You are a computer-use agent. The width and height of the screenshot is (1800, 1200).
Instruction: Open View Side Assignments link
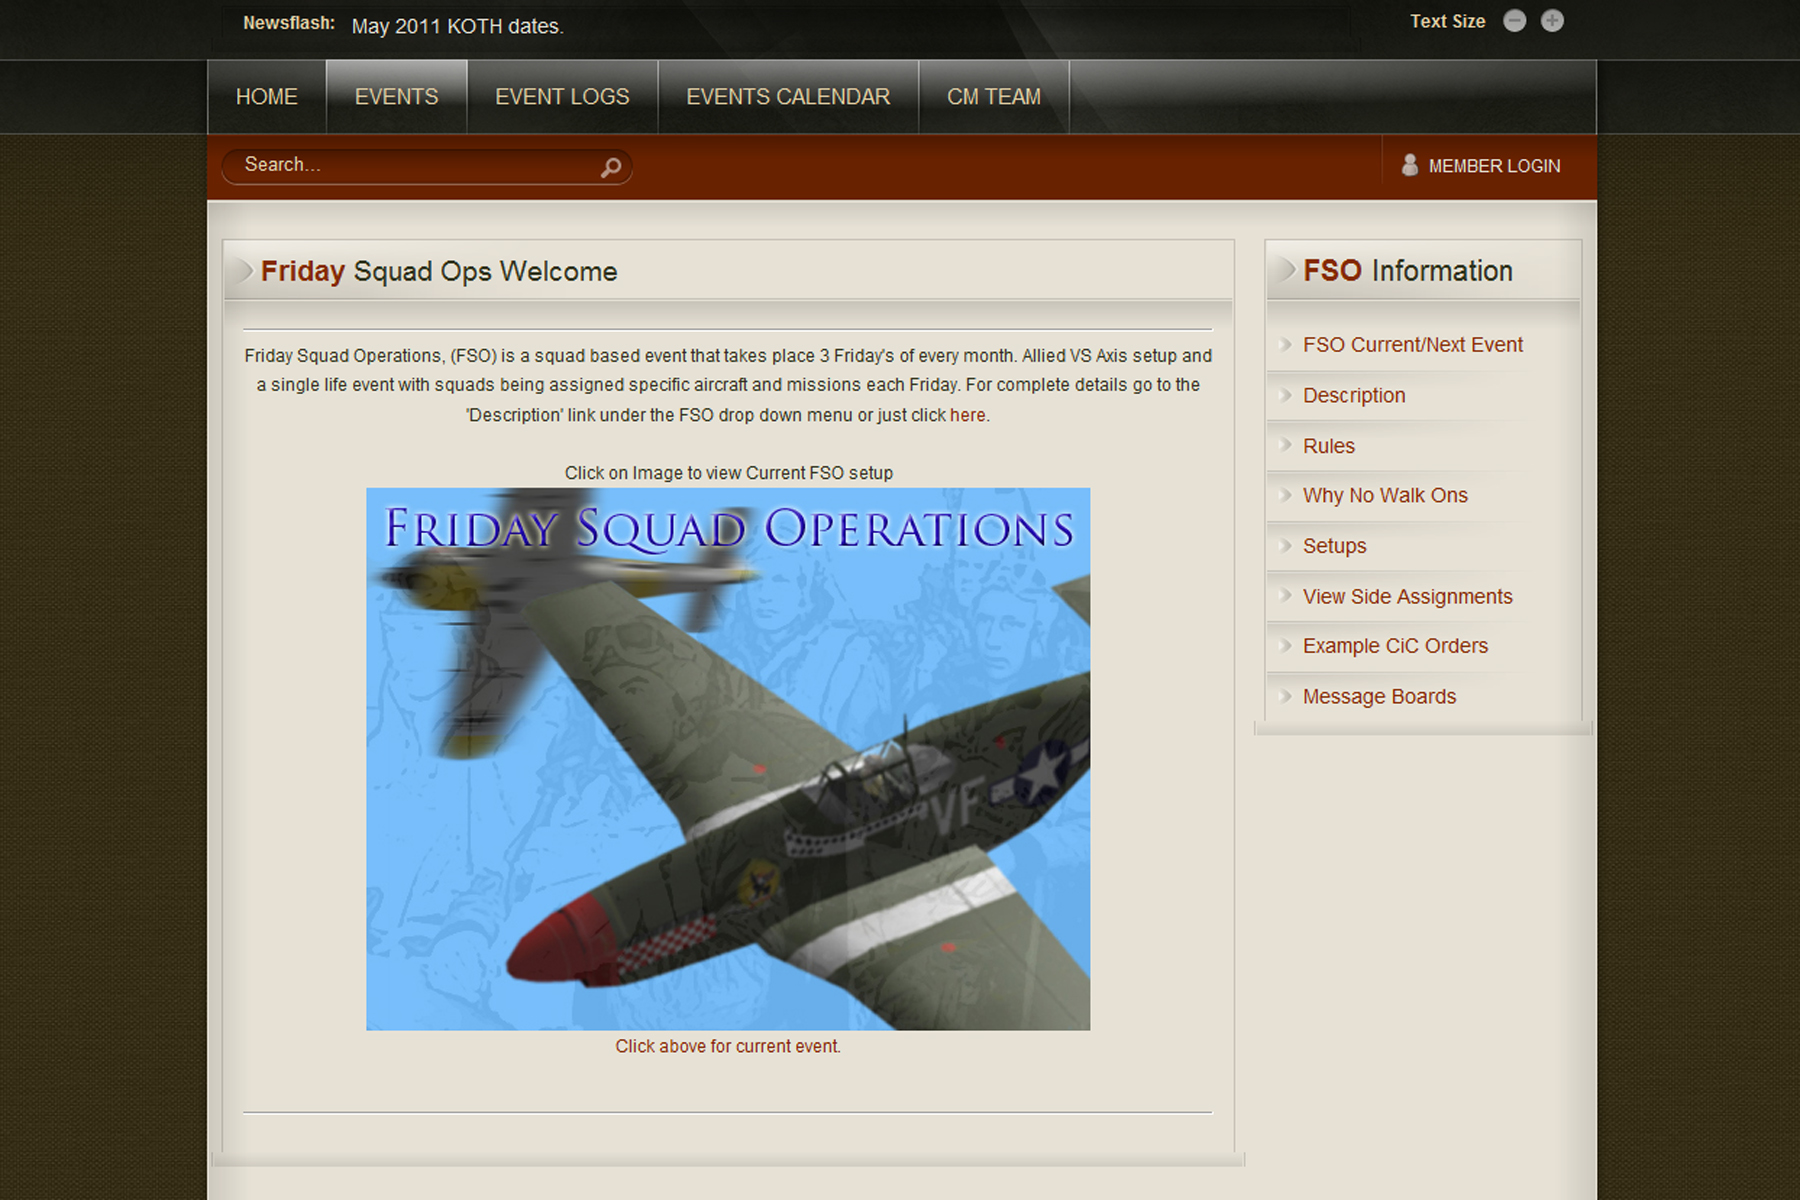[1407, 597]
